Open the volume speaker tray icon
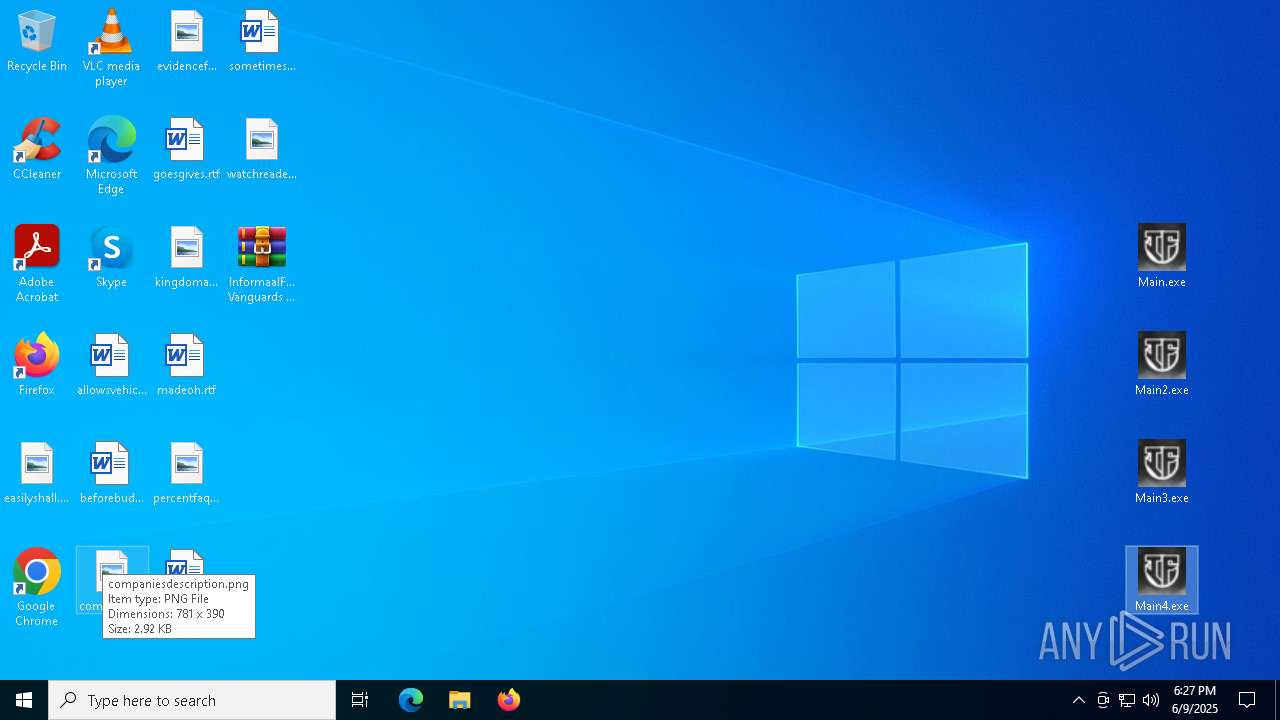Screen dimensions: 1280x720 pyautogui.click(x=1151, y=700)
